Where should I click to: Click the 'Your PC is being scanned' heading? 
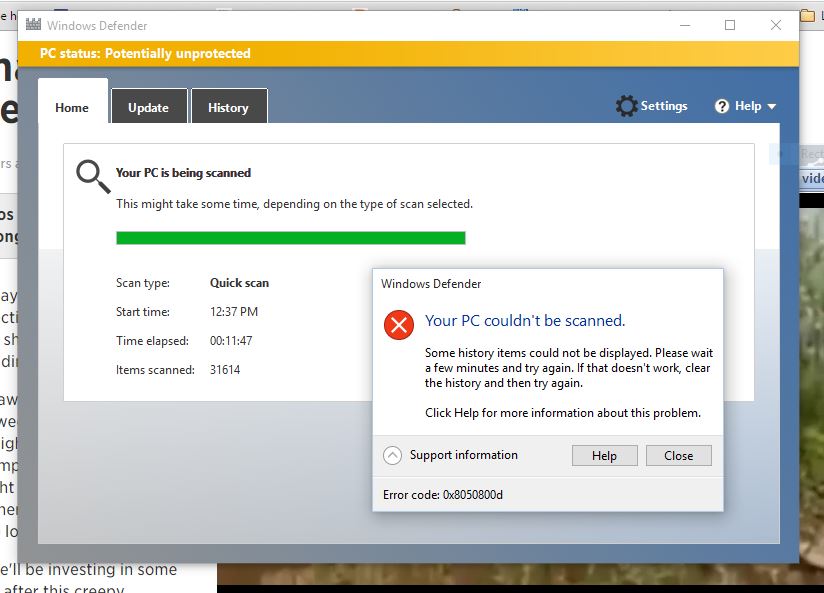[183, 173]
